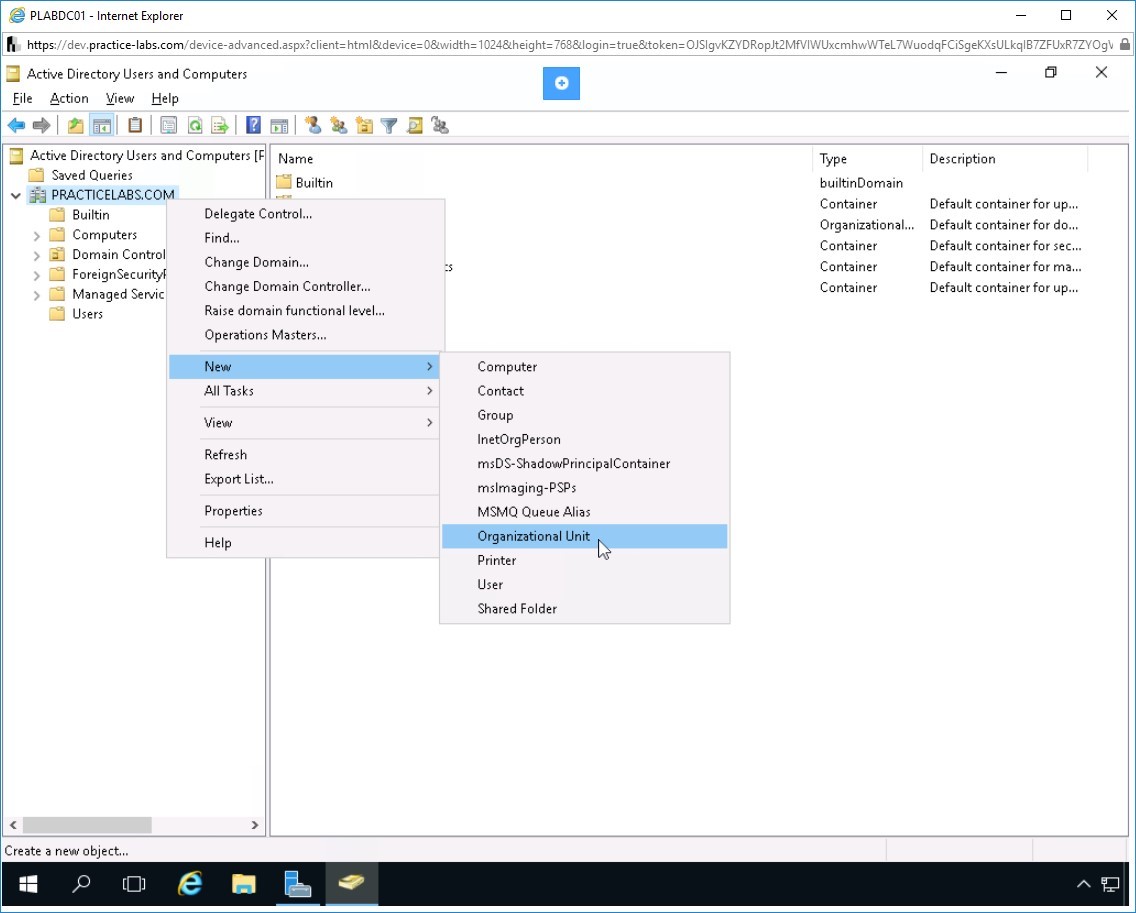Click the green Refresh toolbar icon
The height and width of the screenshot is (913, 1136).
pos(194,125)
